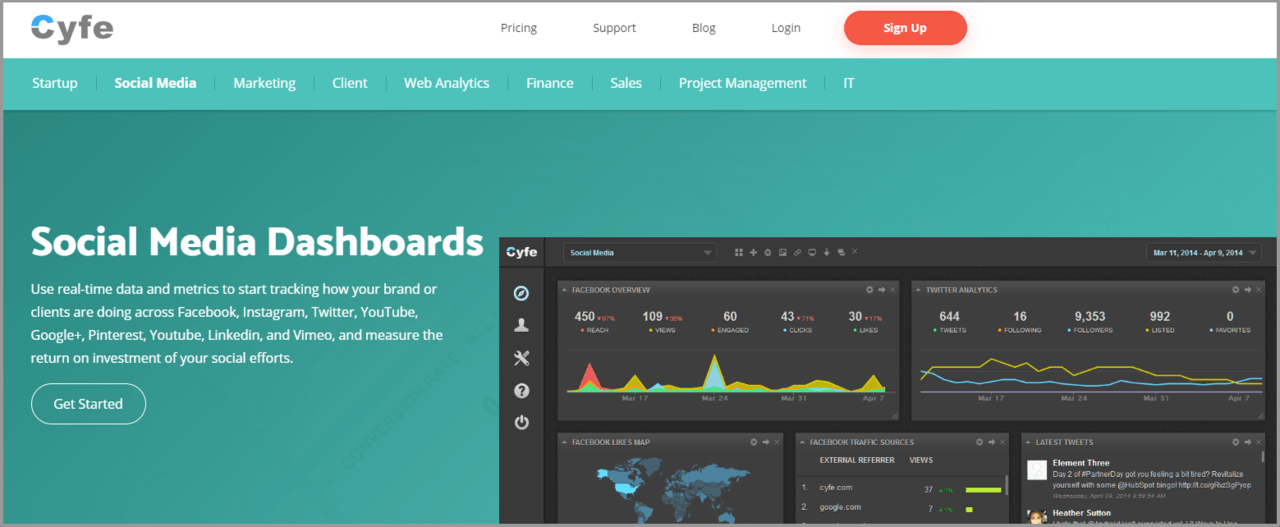Click Heather Sutton tweet author name
The width and height of the screenshot is (1280, 527).
click(x=1083, y=513)
